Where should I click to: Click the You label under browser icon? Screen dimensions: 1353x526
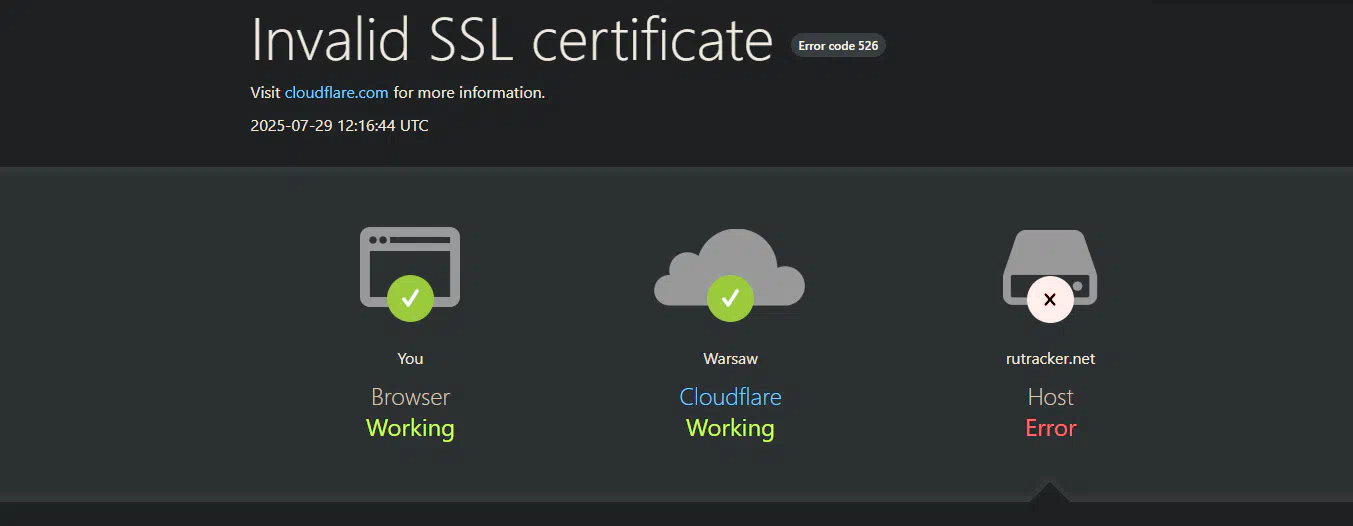(410, 358)
